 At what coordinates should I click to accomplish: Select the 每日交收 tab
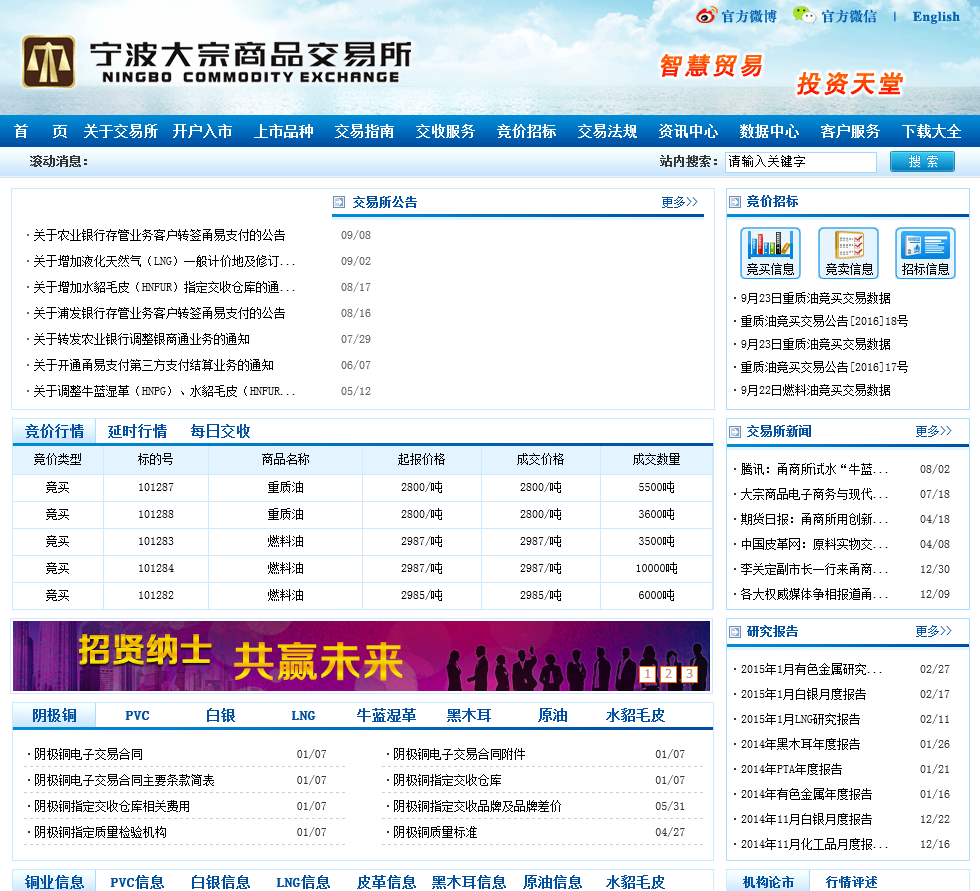(x=220, y=431)
